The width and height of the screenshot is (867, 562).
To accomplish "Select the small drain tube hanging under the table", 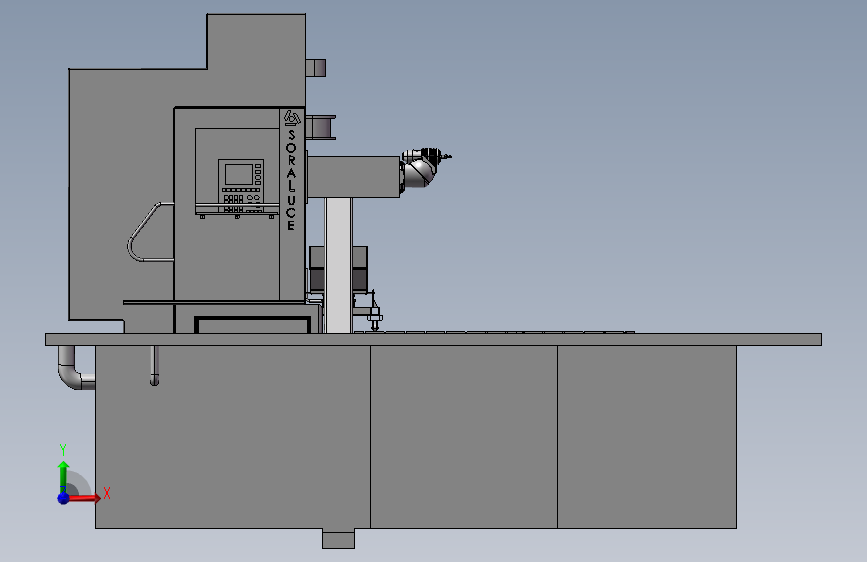I will tap(154, 365).
